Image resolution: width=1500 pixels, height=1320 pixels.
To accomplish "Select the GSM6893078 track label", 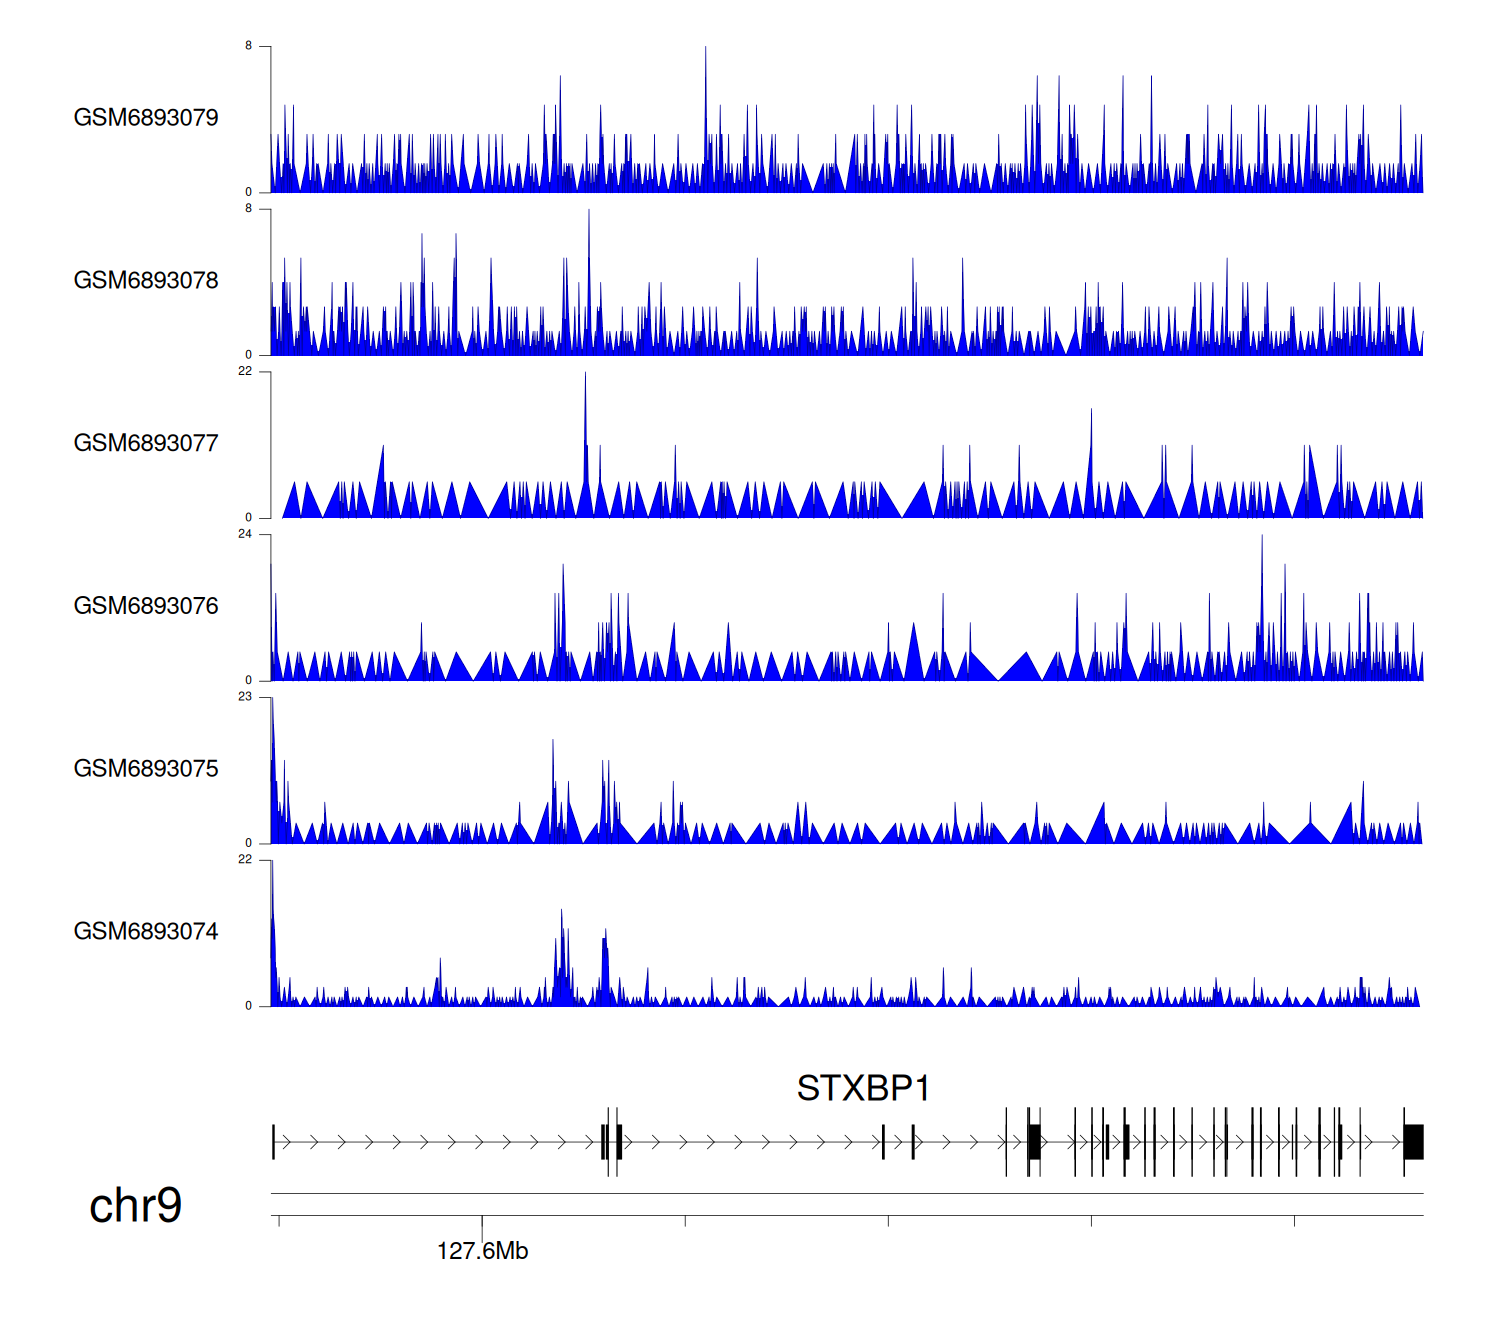I will (x=146, y=281).
